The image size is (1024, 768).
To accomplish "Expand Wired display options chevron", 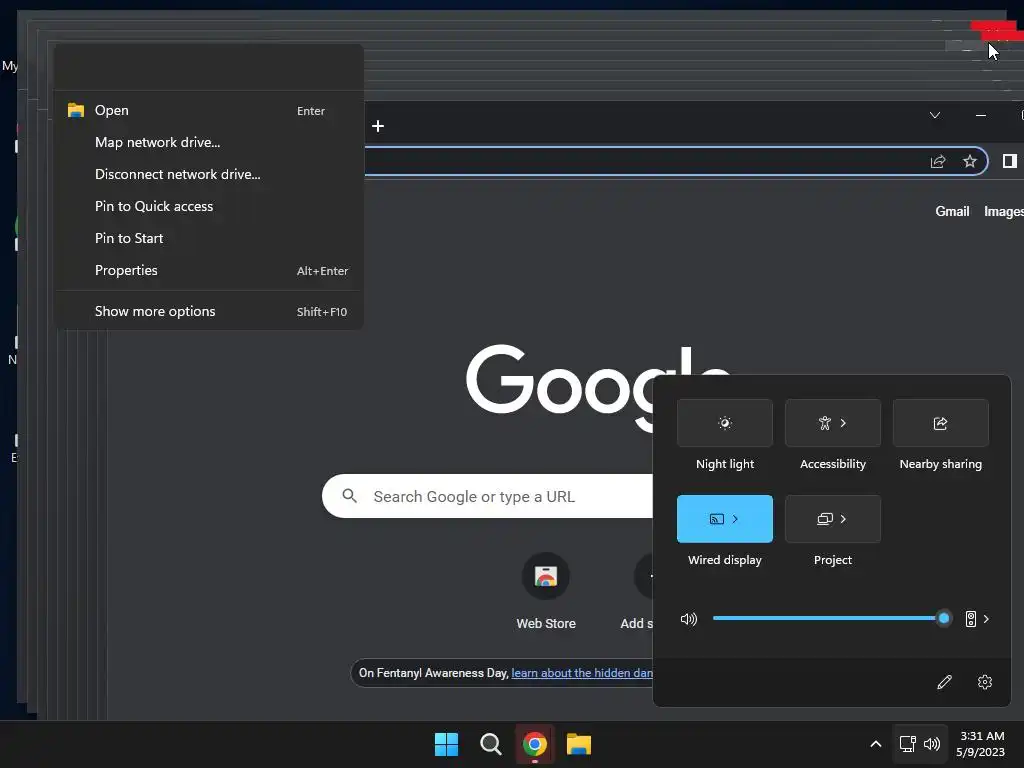I will click(735, 519).
